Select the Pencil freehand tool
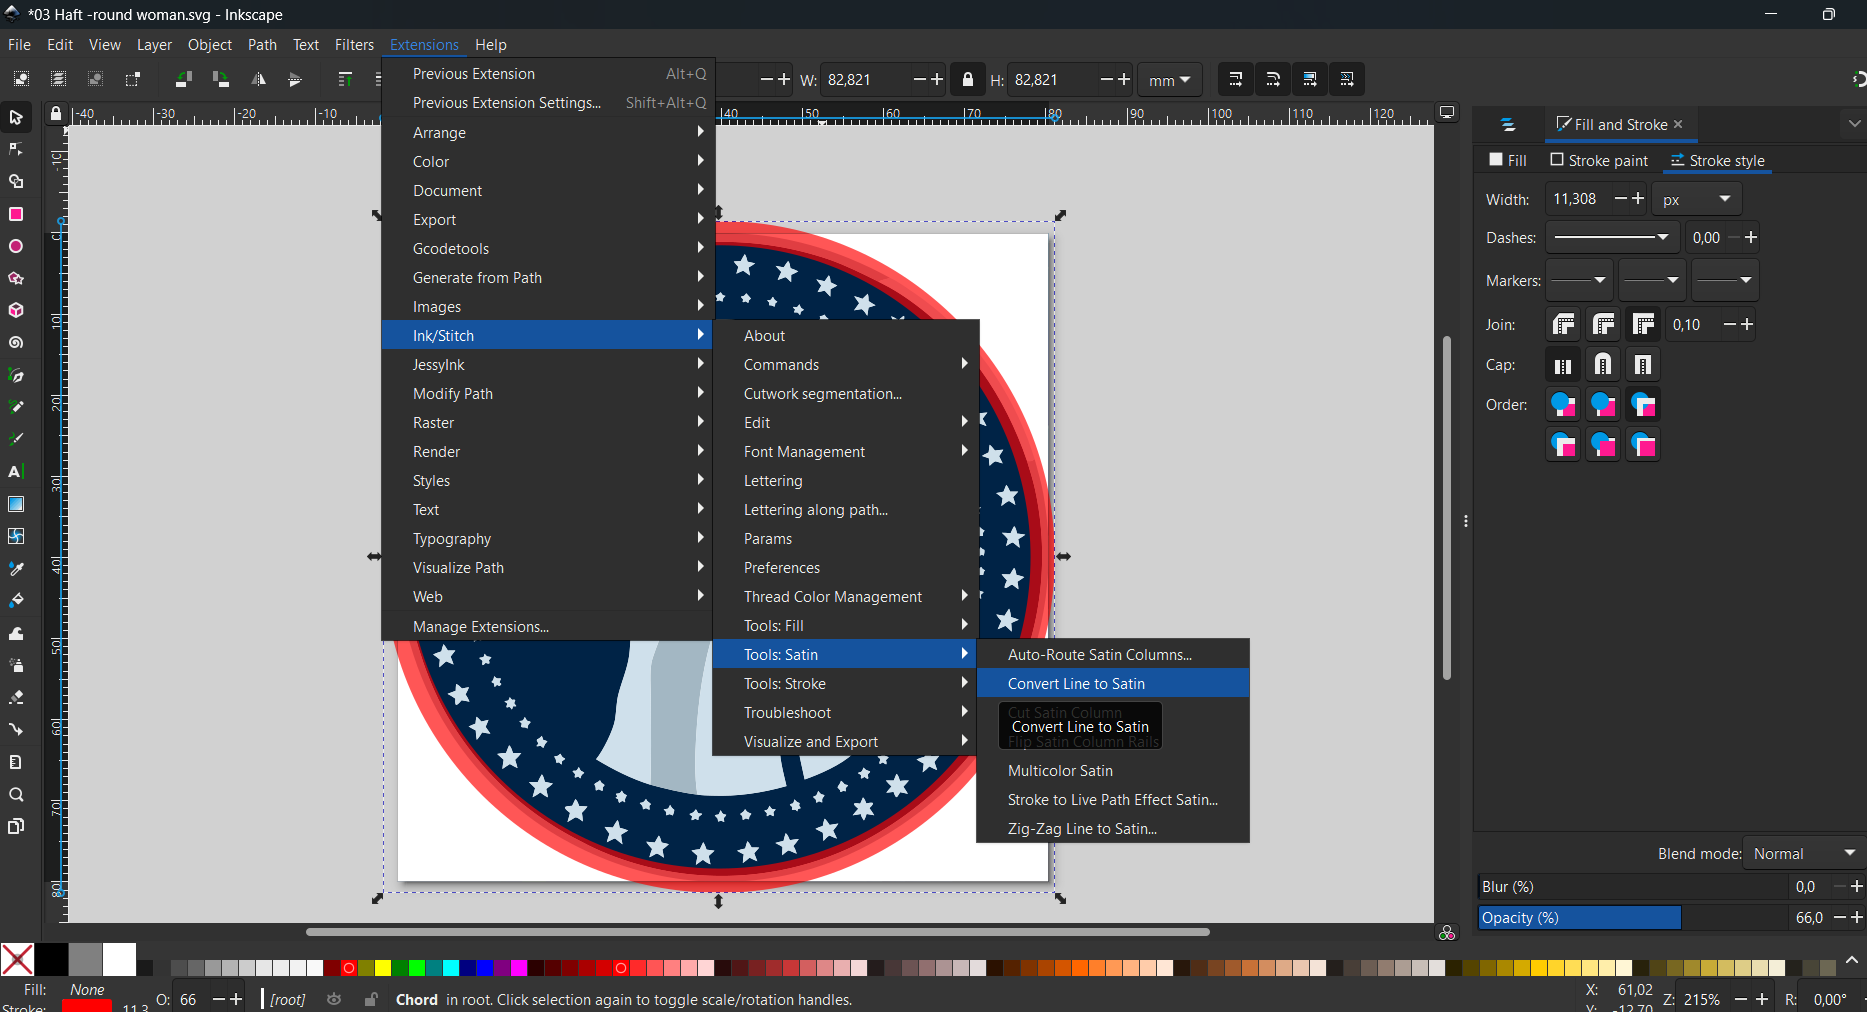 click(x=16, y=407)
